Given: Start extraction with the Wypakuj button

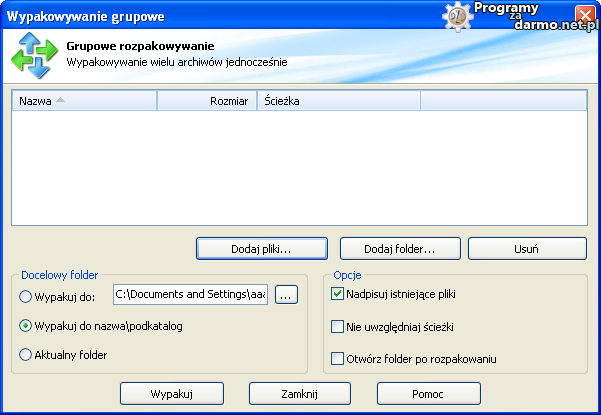Looking at the screenshot, I should [x=170, y=394].
